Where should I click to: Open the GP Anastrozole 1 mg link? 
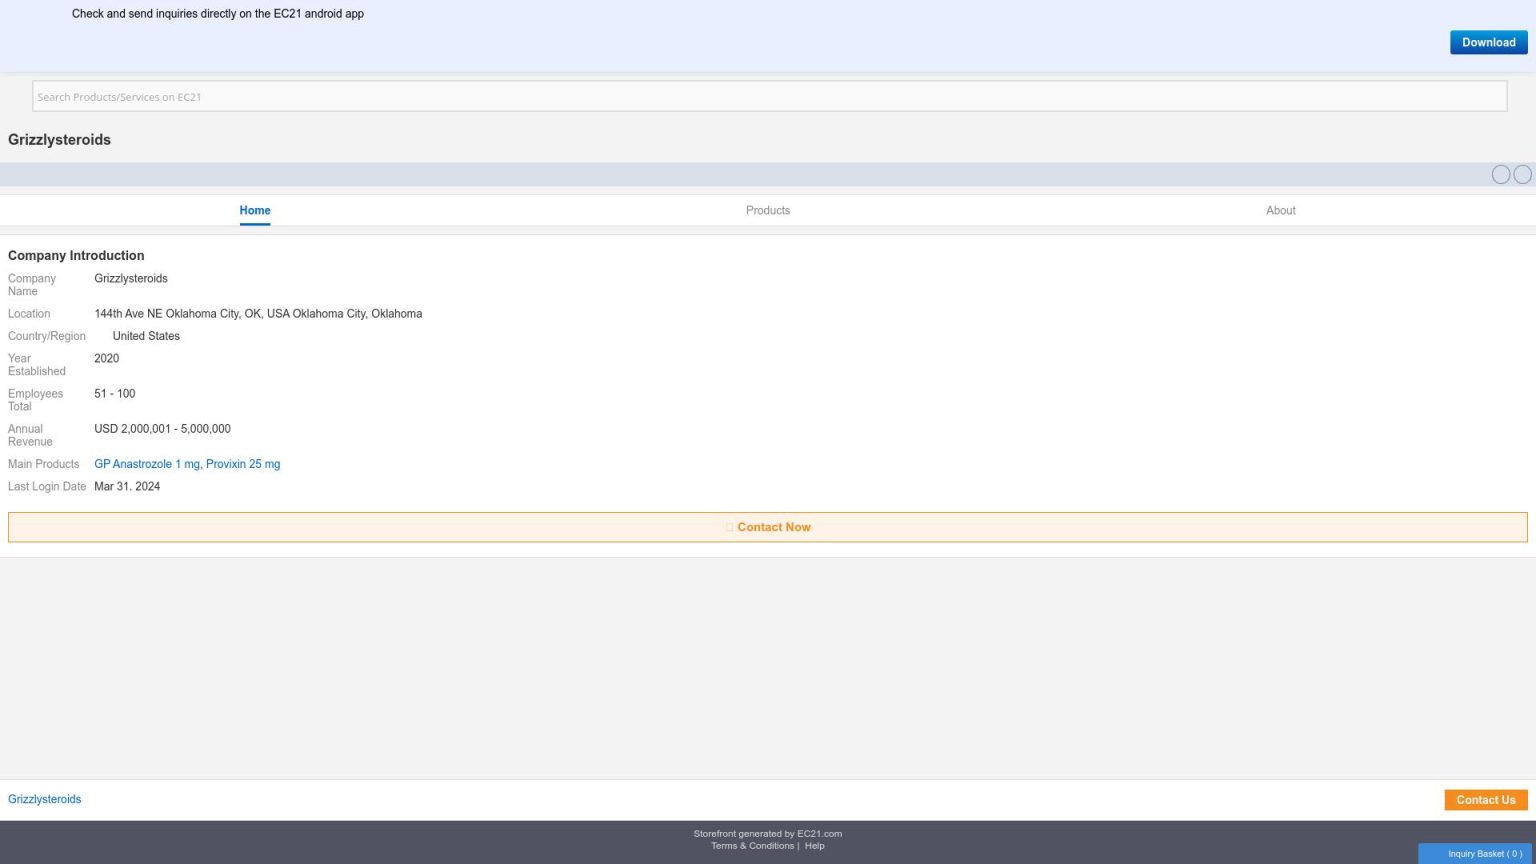[147, 464]
